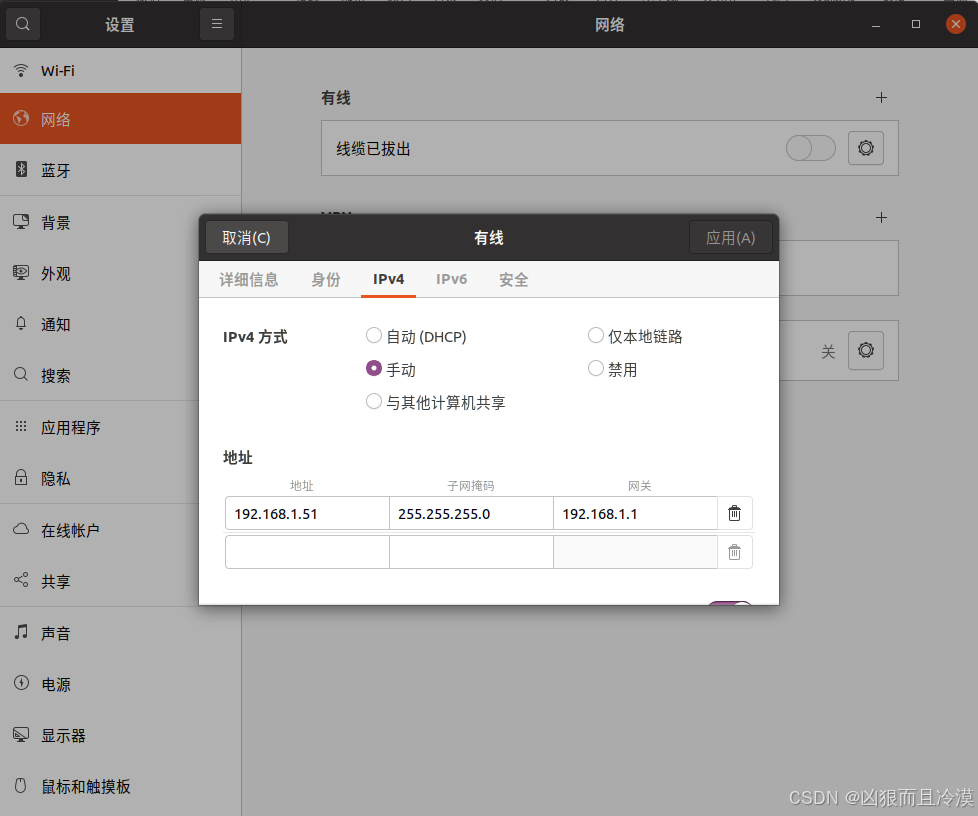Minimize the Settings window

coord(876,24)
